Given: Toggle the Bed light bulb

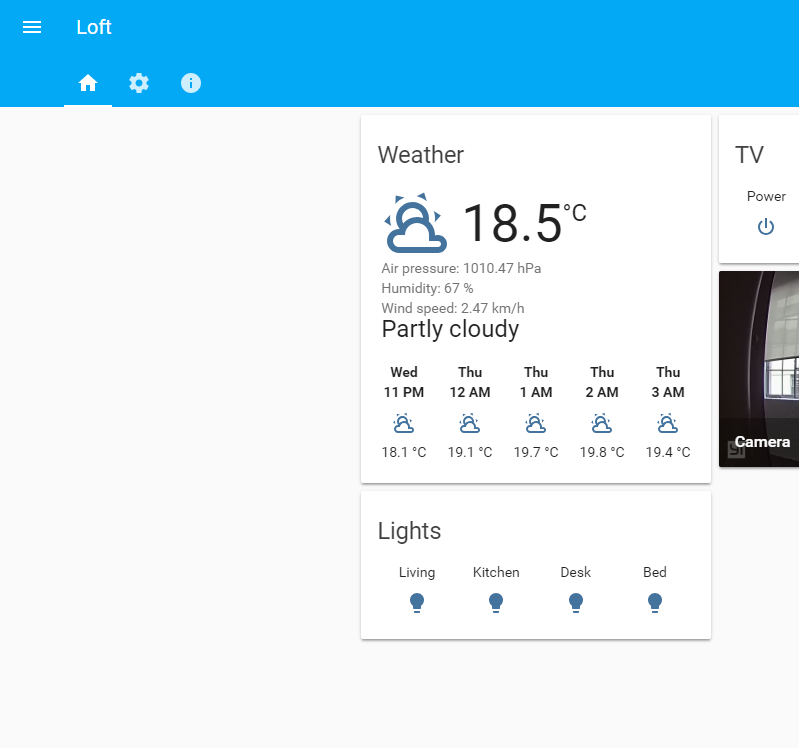Looking at the screenshot, I should click(655, 603).
